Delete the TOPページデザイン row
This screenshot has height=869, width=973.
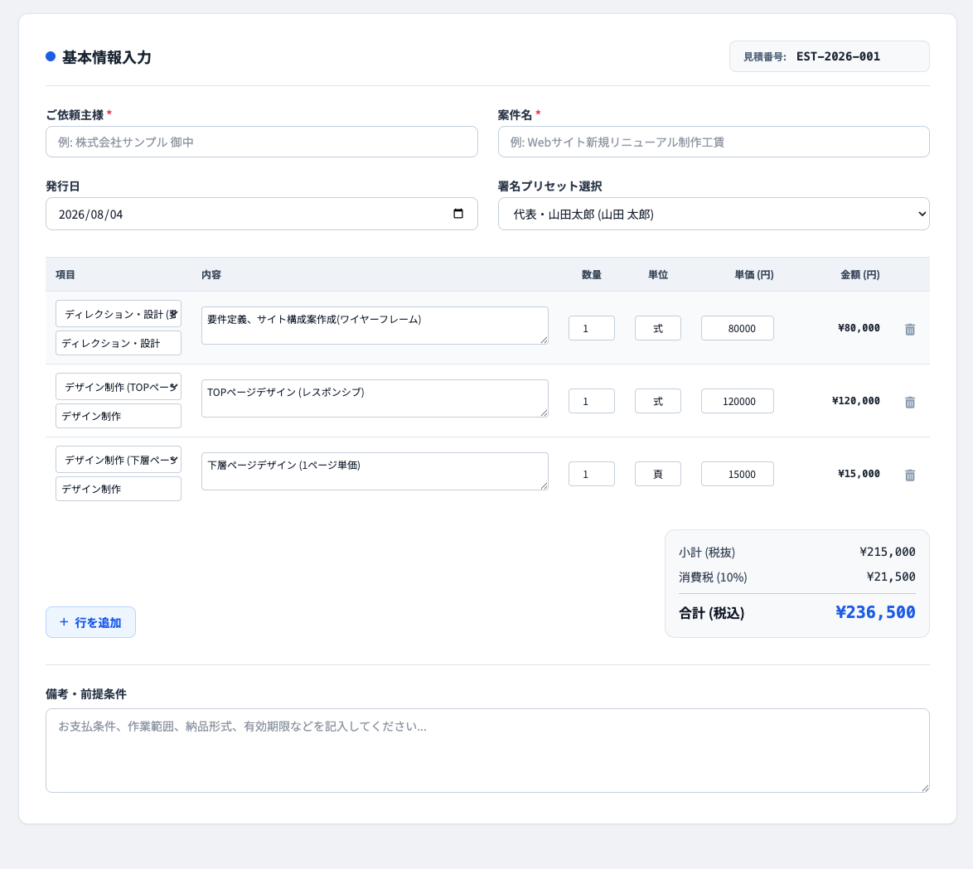tap(910, 402)
